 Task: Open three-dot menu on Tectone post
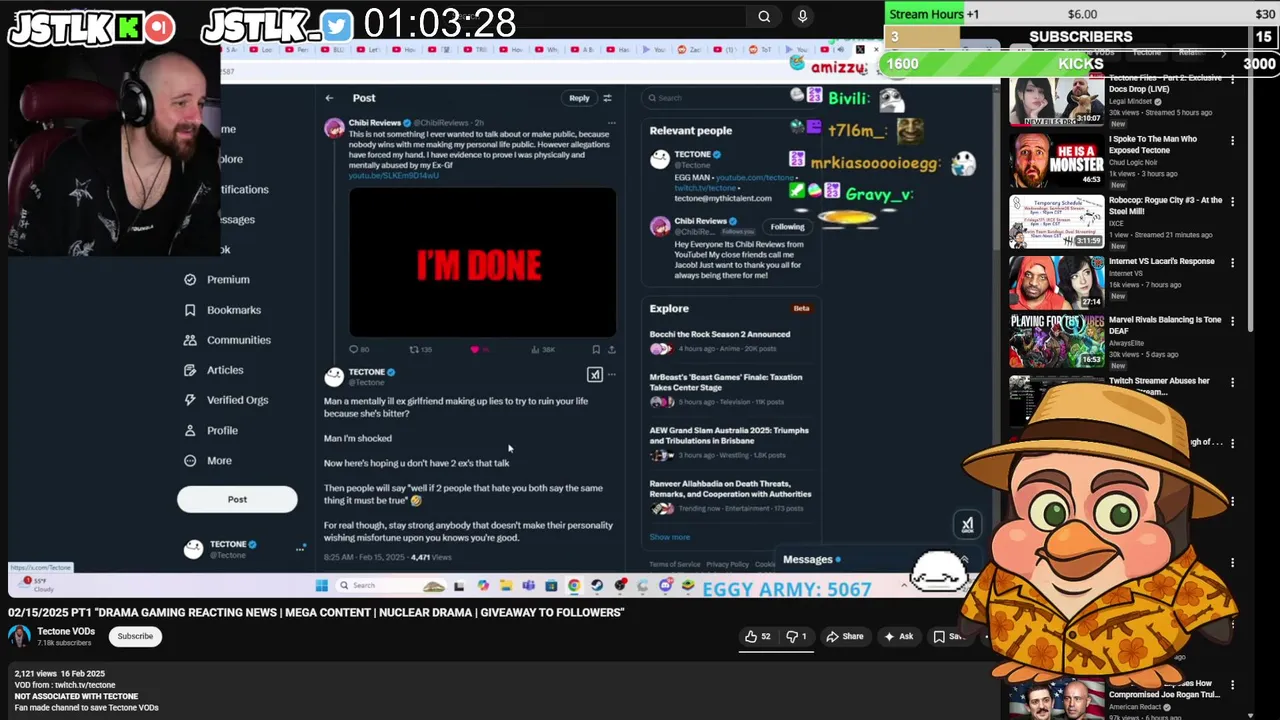point(612,375)
